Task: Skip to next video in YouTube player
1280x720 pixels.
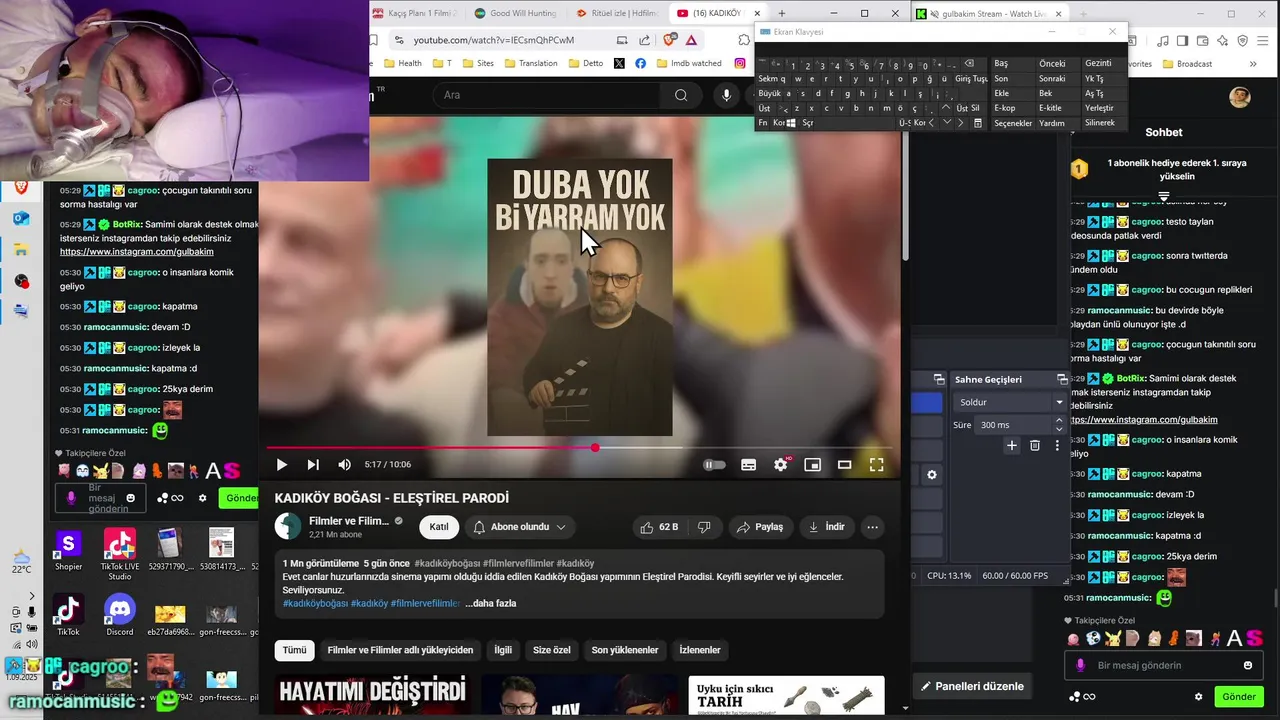Action: pos(313,464)
